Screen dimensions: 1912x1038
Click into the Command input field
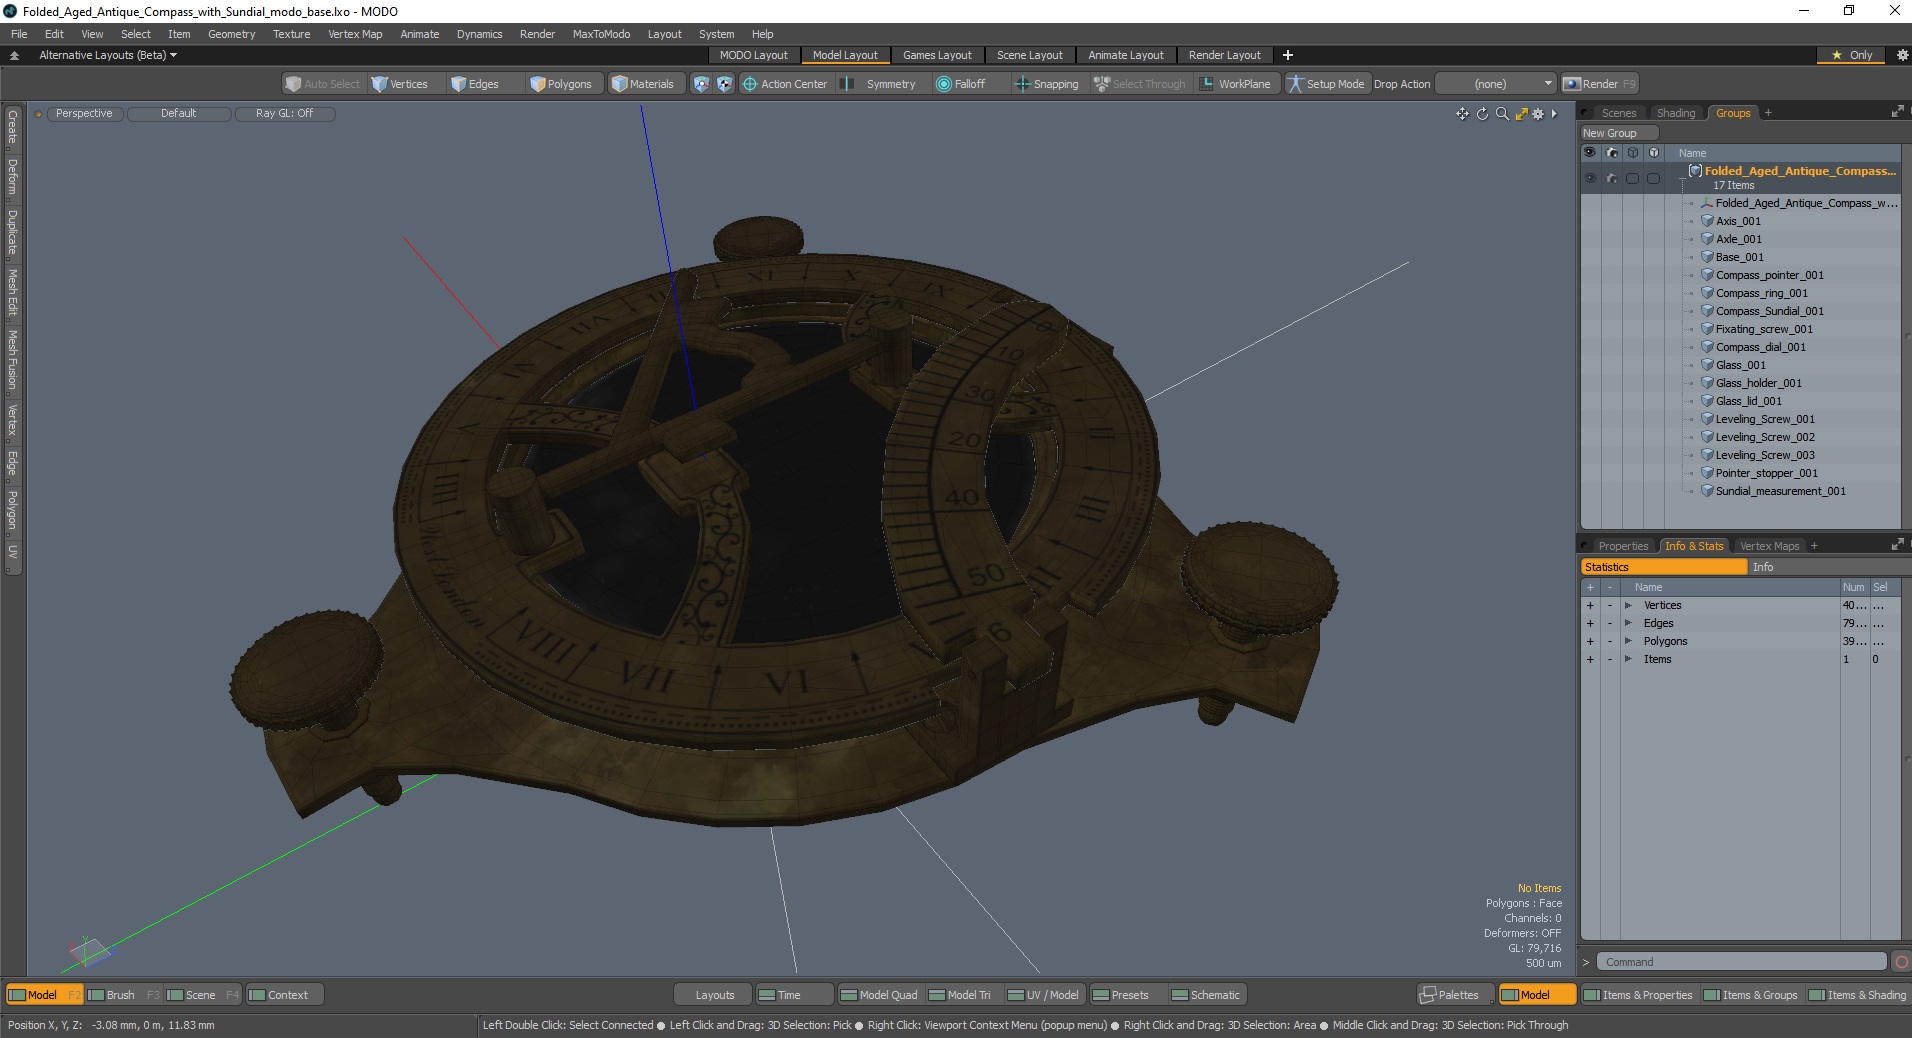pyautogui.click(x=1741, y=962)
